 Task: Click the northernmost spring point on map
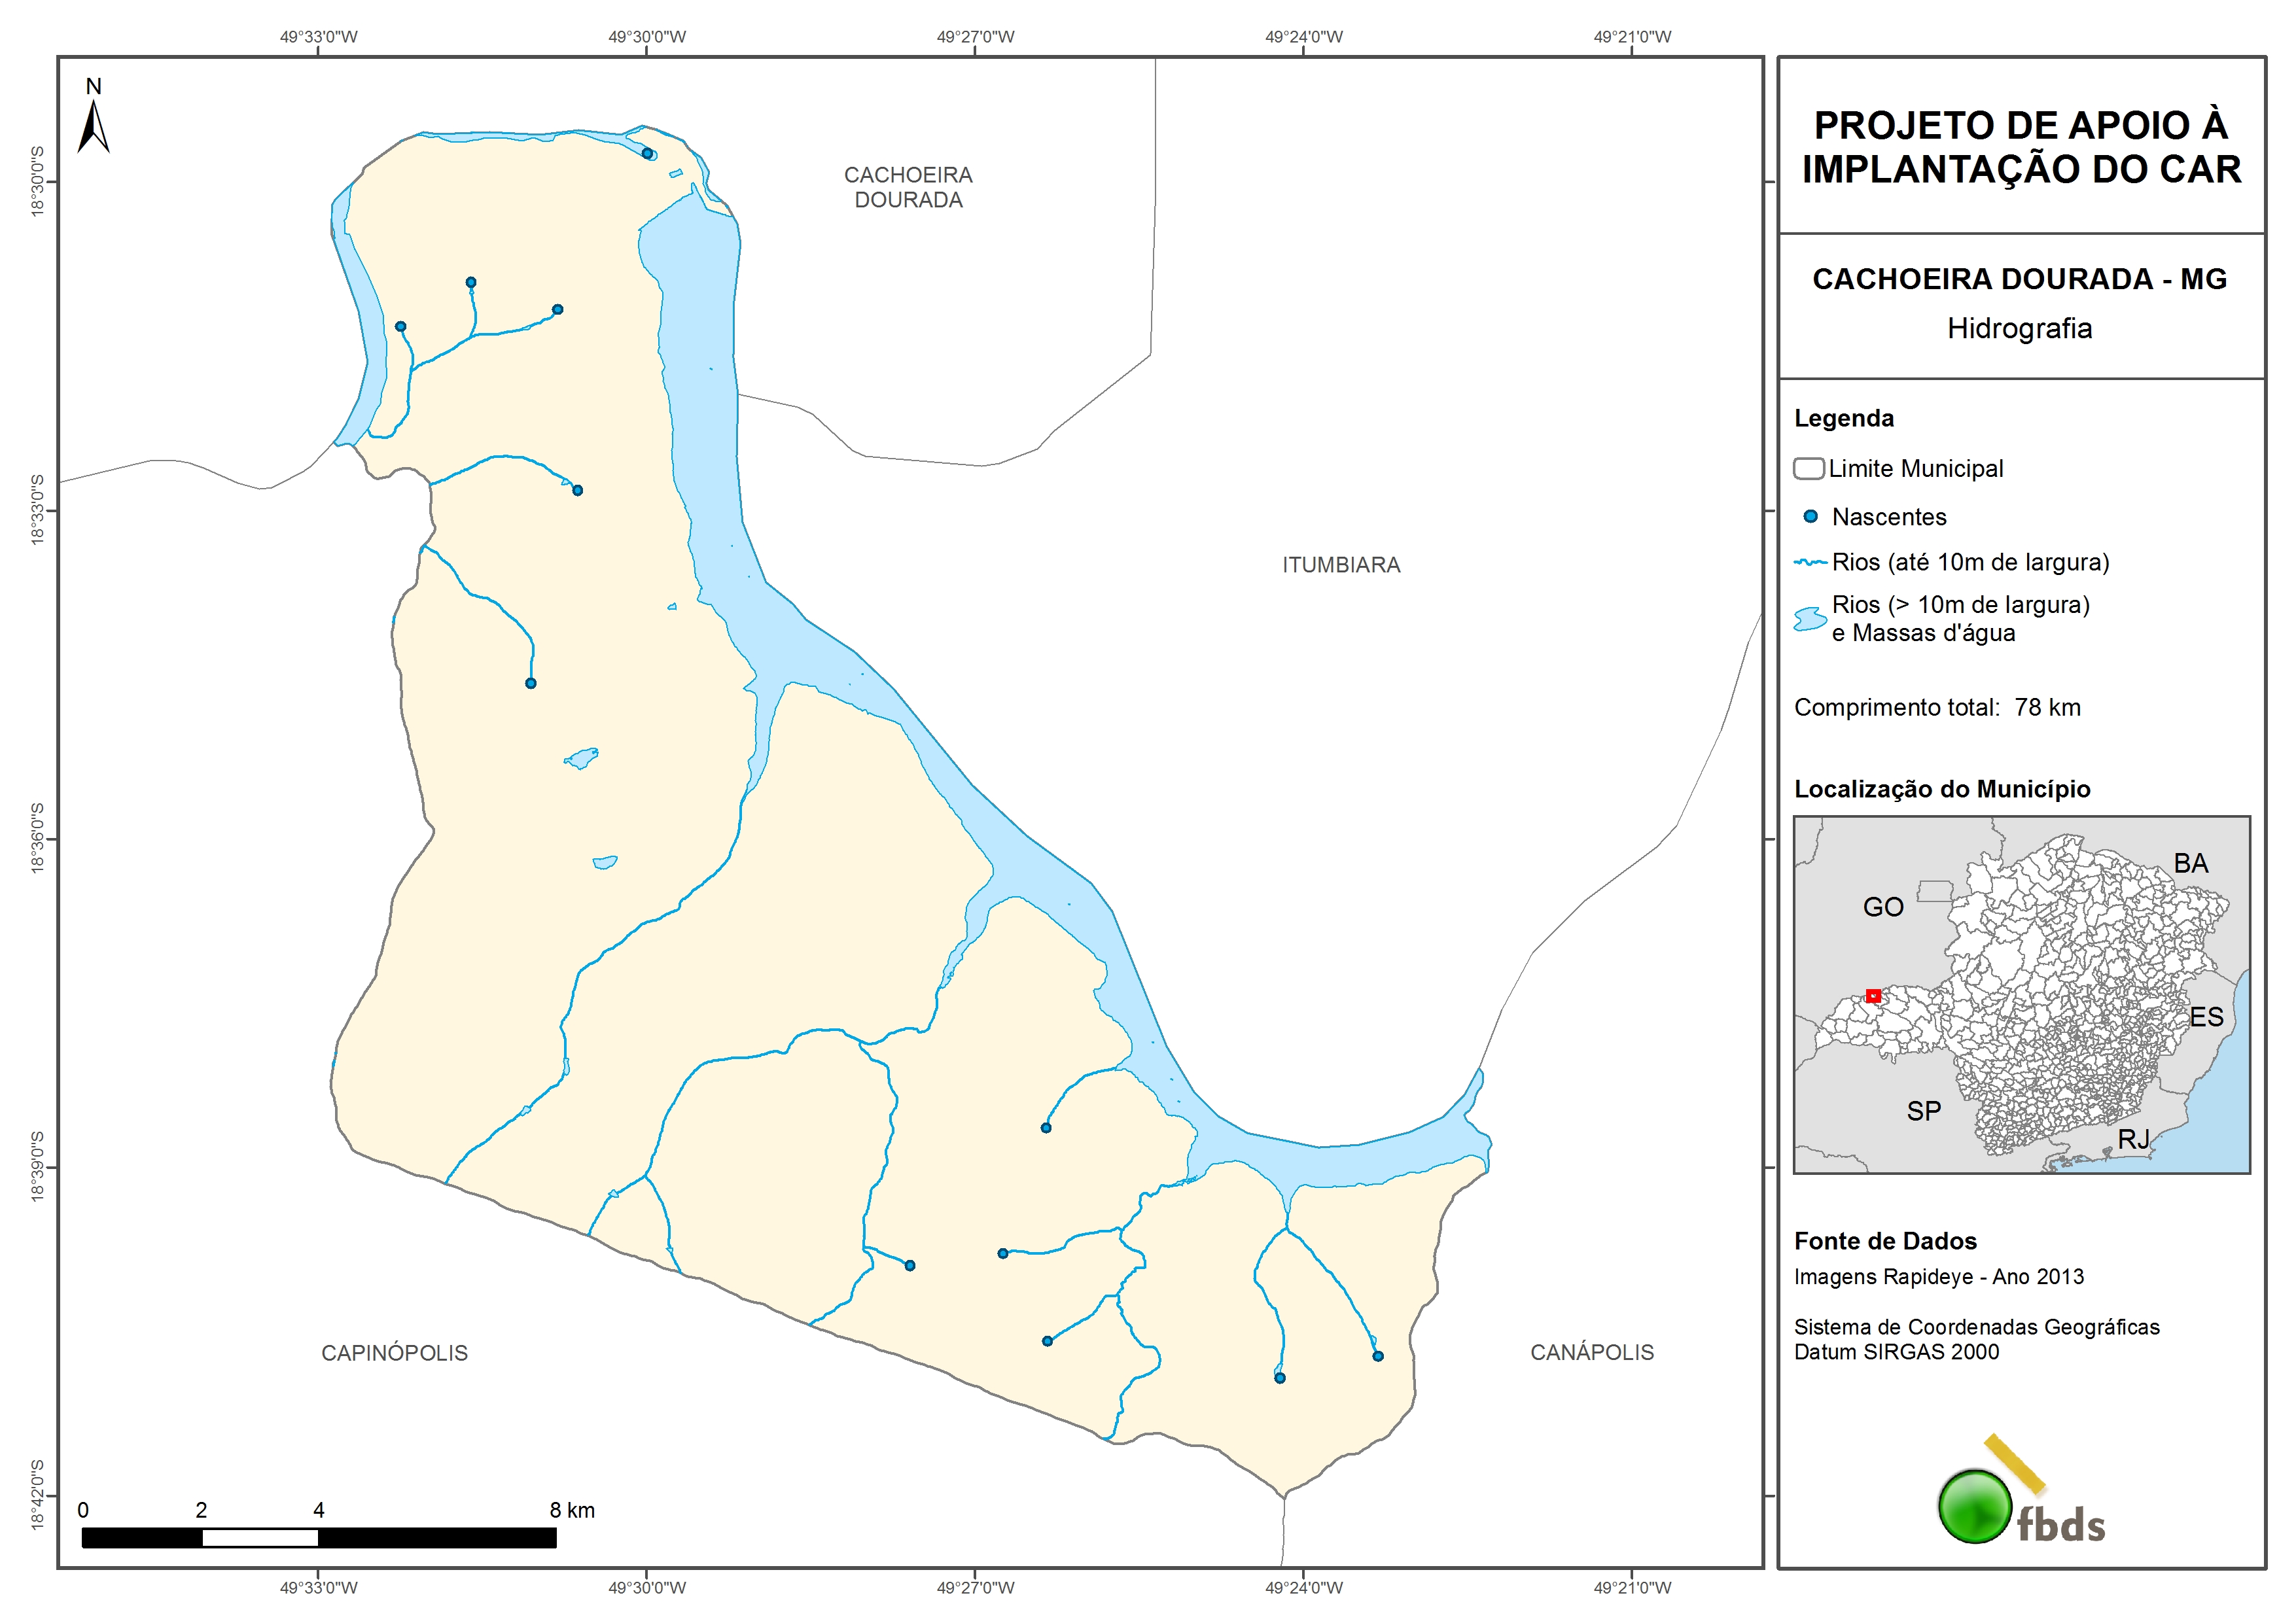pos(647,153)
